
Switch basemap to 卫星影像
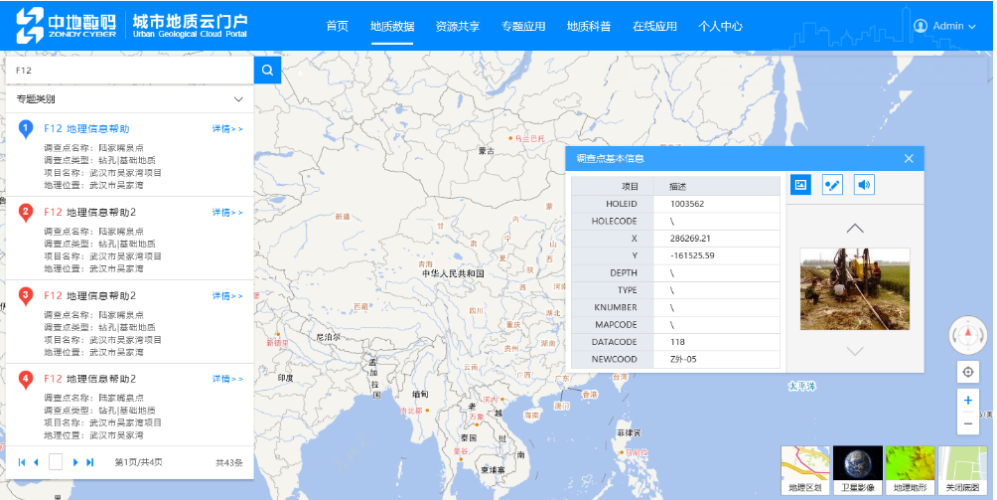(x=858, y=470)
